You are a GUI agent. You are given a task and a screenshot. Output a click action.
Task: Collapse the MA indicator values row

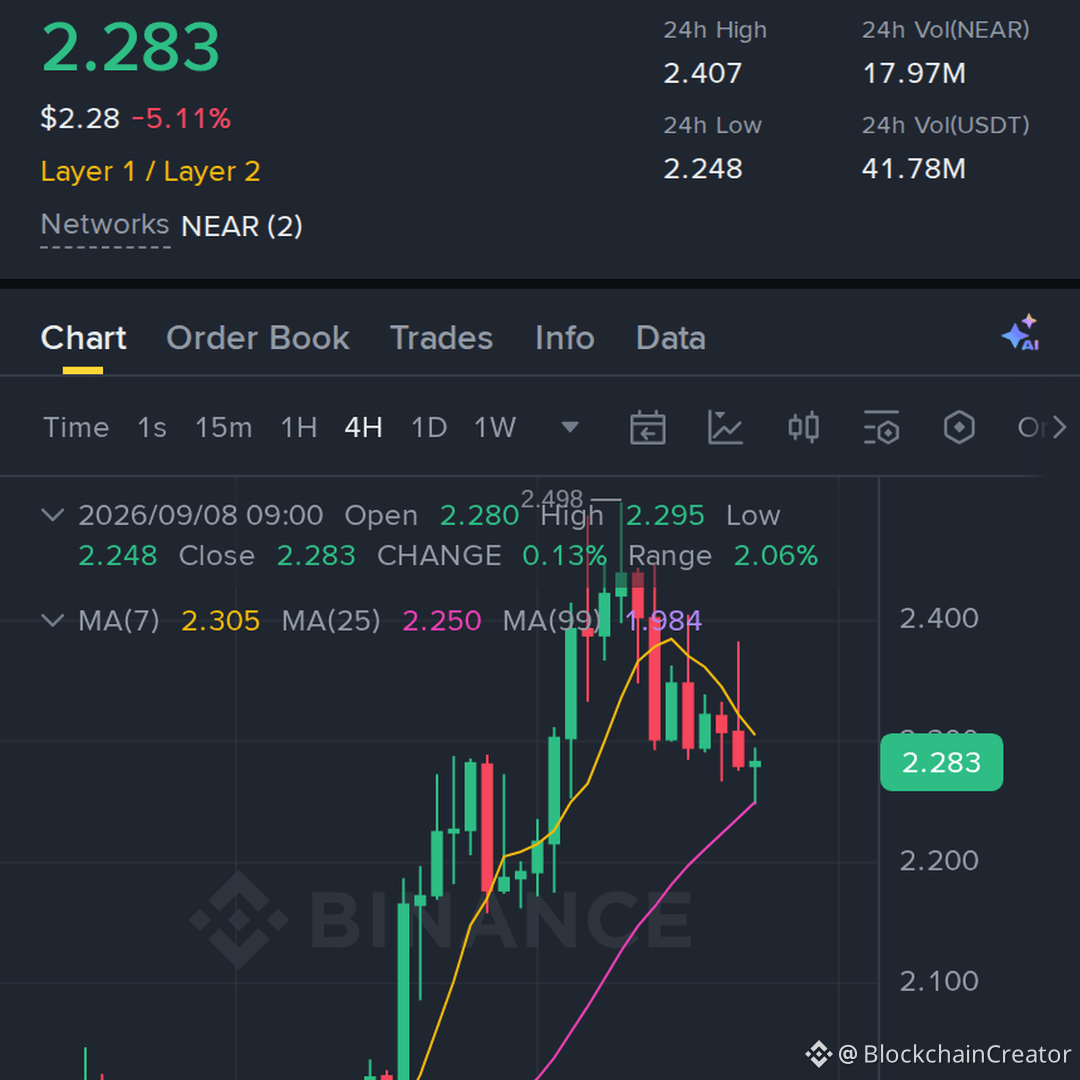click(52, 621)
